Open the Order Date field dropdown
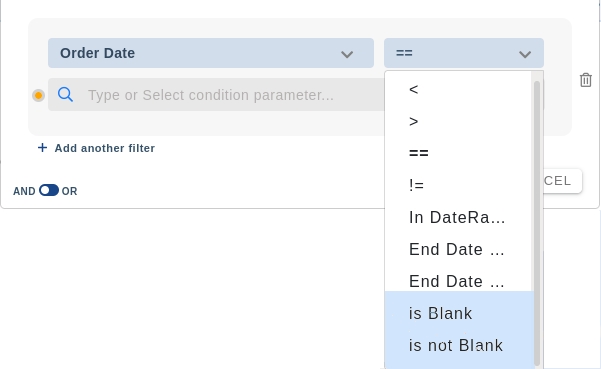The width and height of the screenshot is (601, 369). tap(211, 53)
